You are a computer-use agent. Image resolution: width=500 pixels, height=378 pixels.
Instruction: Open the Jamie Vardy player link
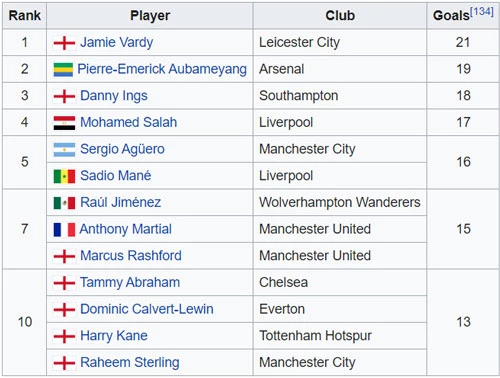[x=116, y=42]
